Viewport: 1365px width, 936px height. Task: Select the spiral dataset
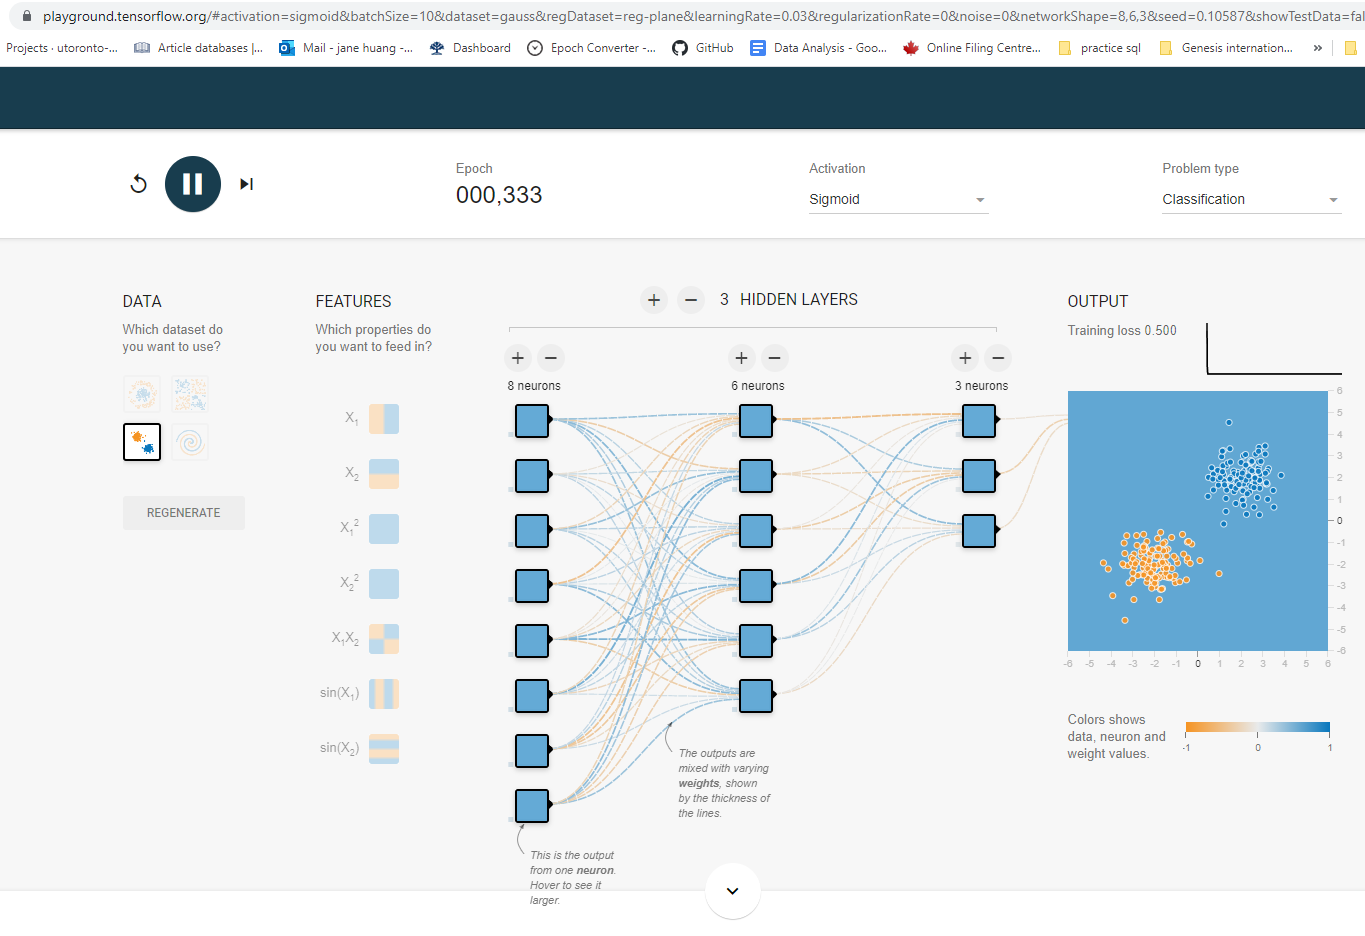point(190,441)
